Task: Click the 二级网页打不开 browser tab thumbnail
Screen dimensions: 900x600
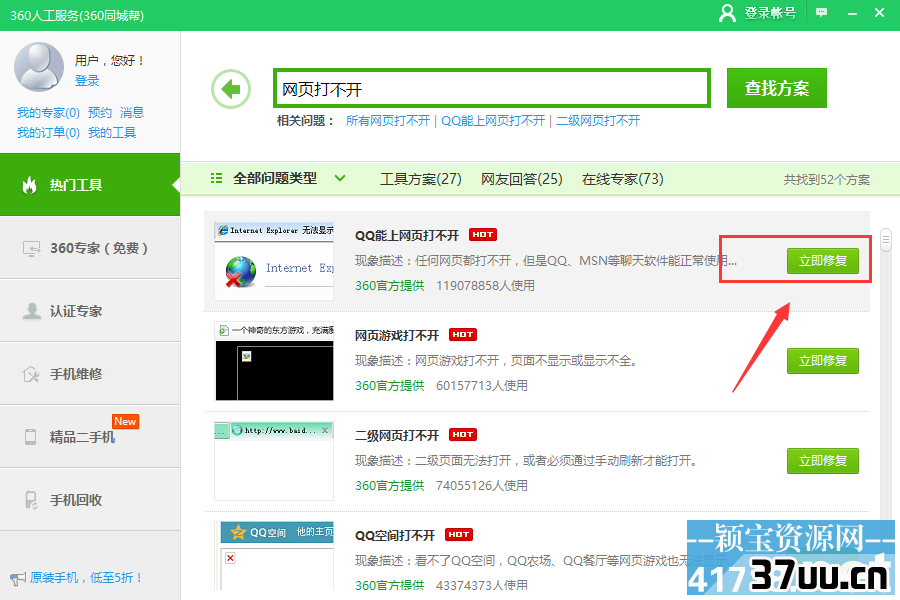Action: [274, 461]
